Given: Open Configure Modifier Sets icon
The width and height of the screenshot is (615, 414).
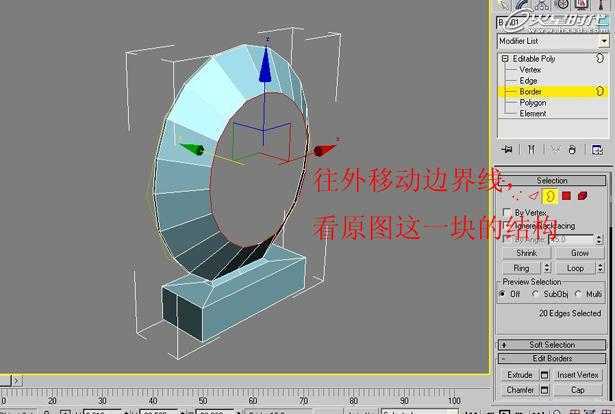Looking at the screenshot, I should 597,150.
